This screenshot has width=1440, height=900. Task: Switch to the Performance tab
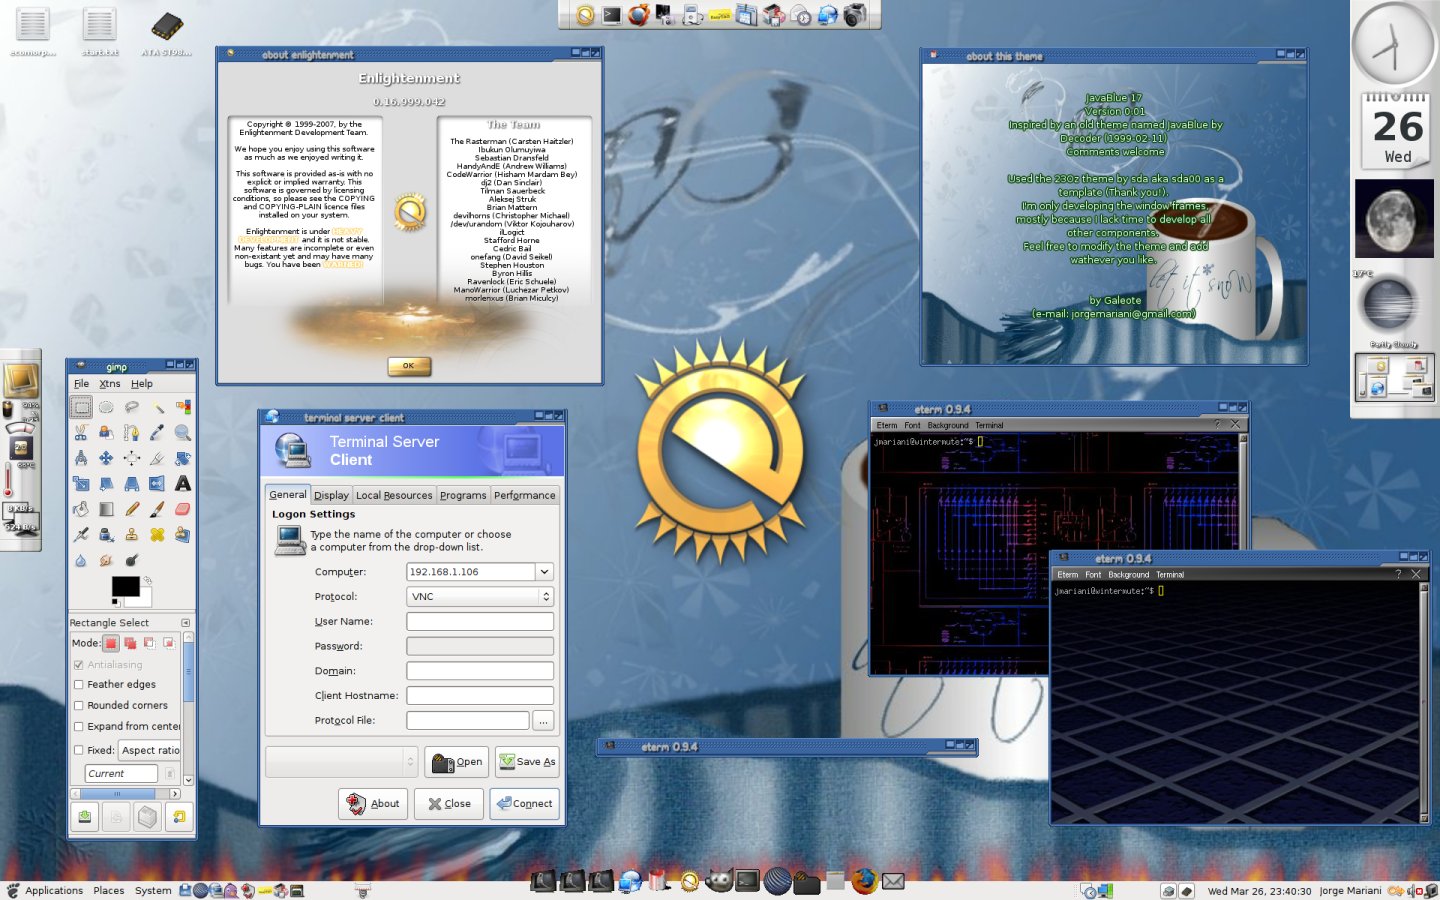[524, 495]
